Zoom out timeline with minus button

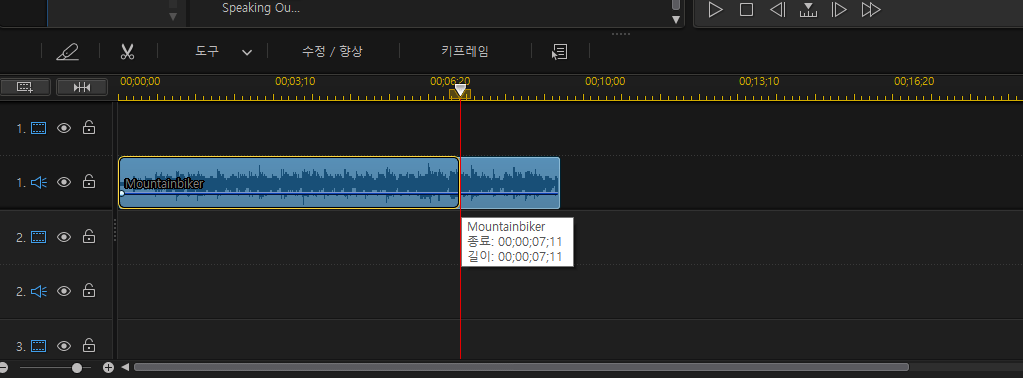coord(3,368)
